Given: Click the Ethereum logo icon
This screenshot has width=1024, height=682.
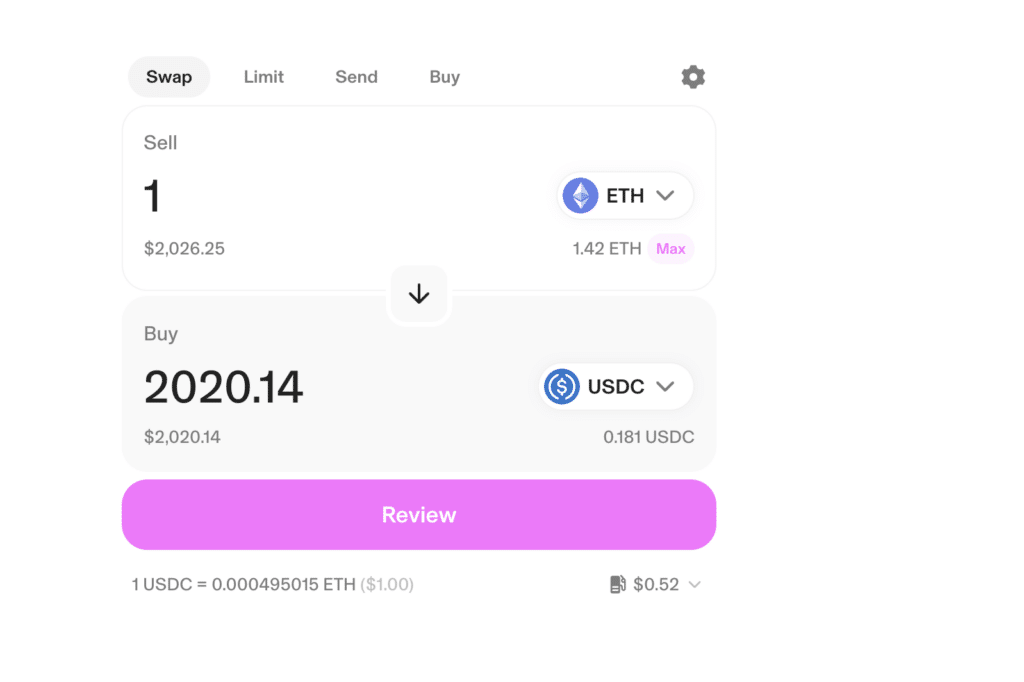Looking at the screenshot, I should (x=581, y=195).
